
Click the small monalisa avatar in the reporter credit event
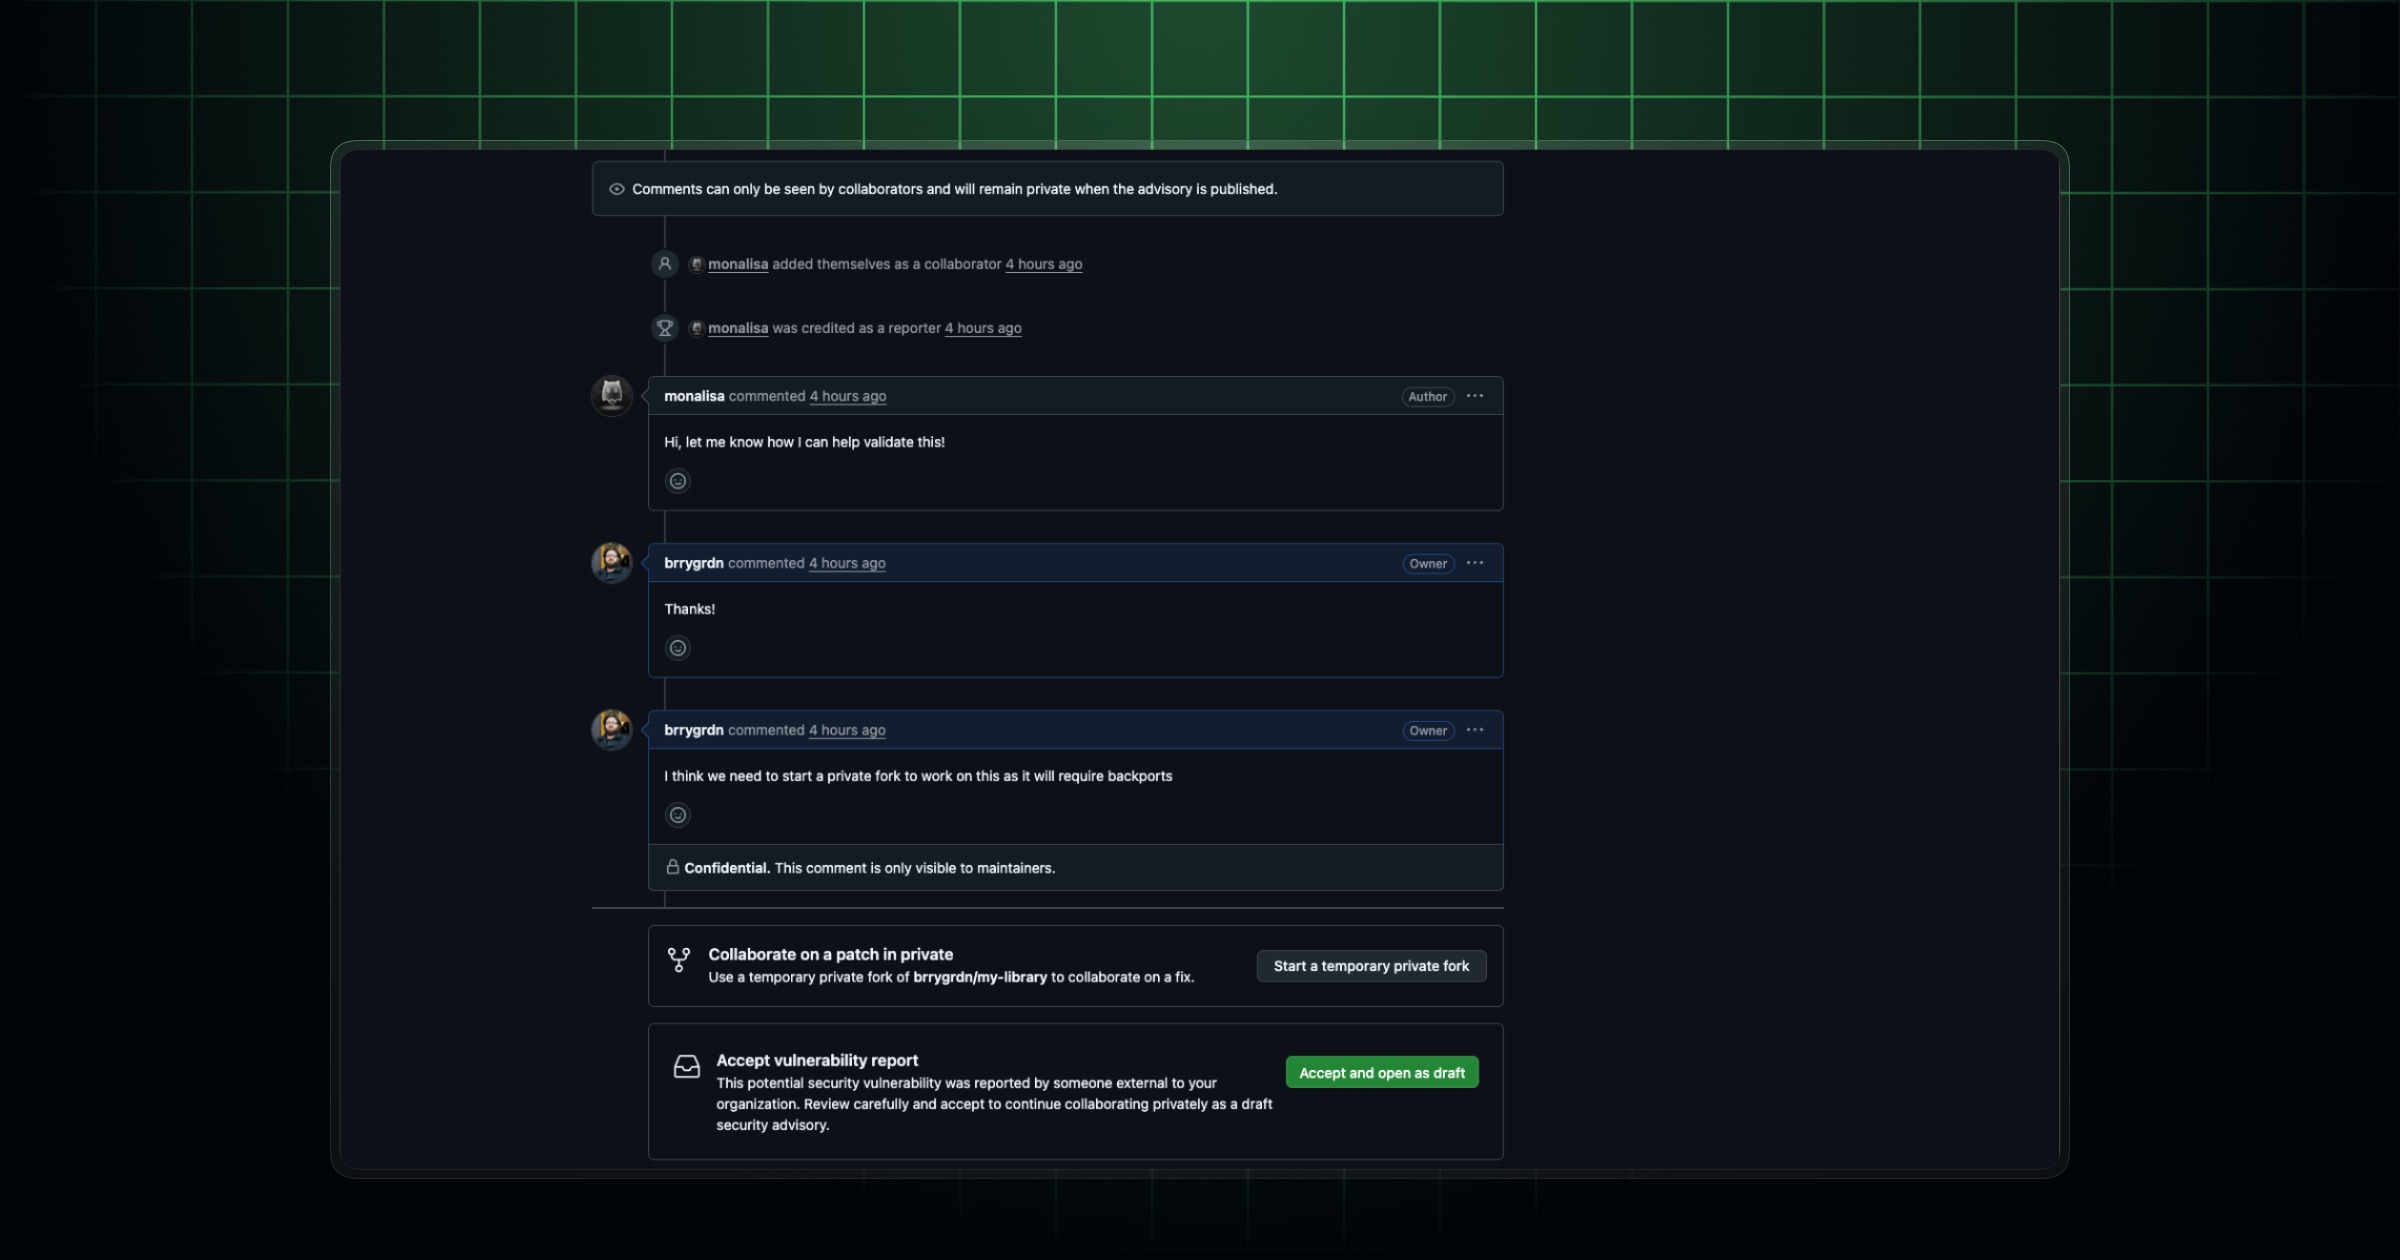[696, 328]
